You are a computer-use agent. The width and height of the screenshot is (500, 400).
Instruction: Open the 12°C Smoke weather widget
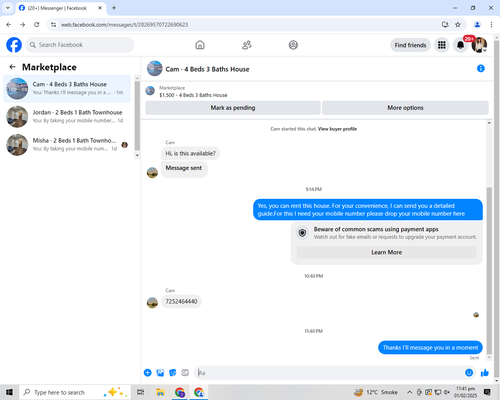(376, 392)
